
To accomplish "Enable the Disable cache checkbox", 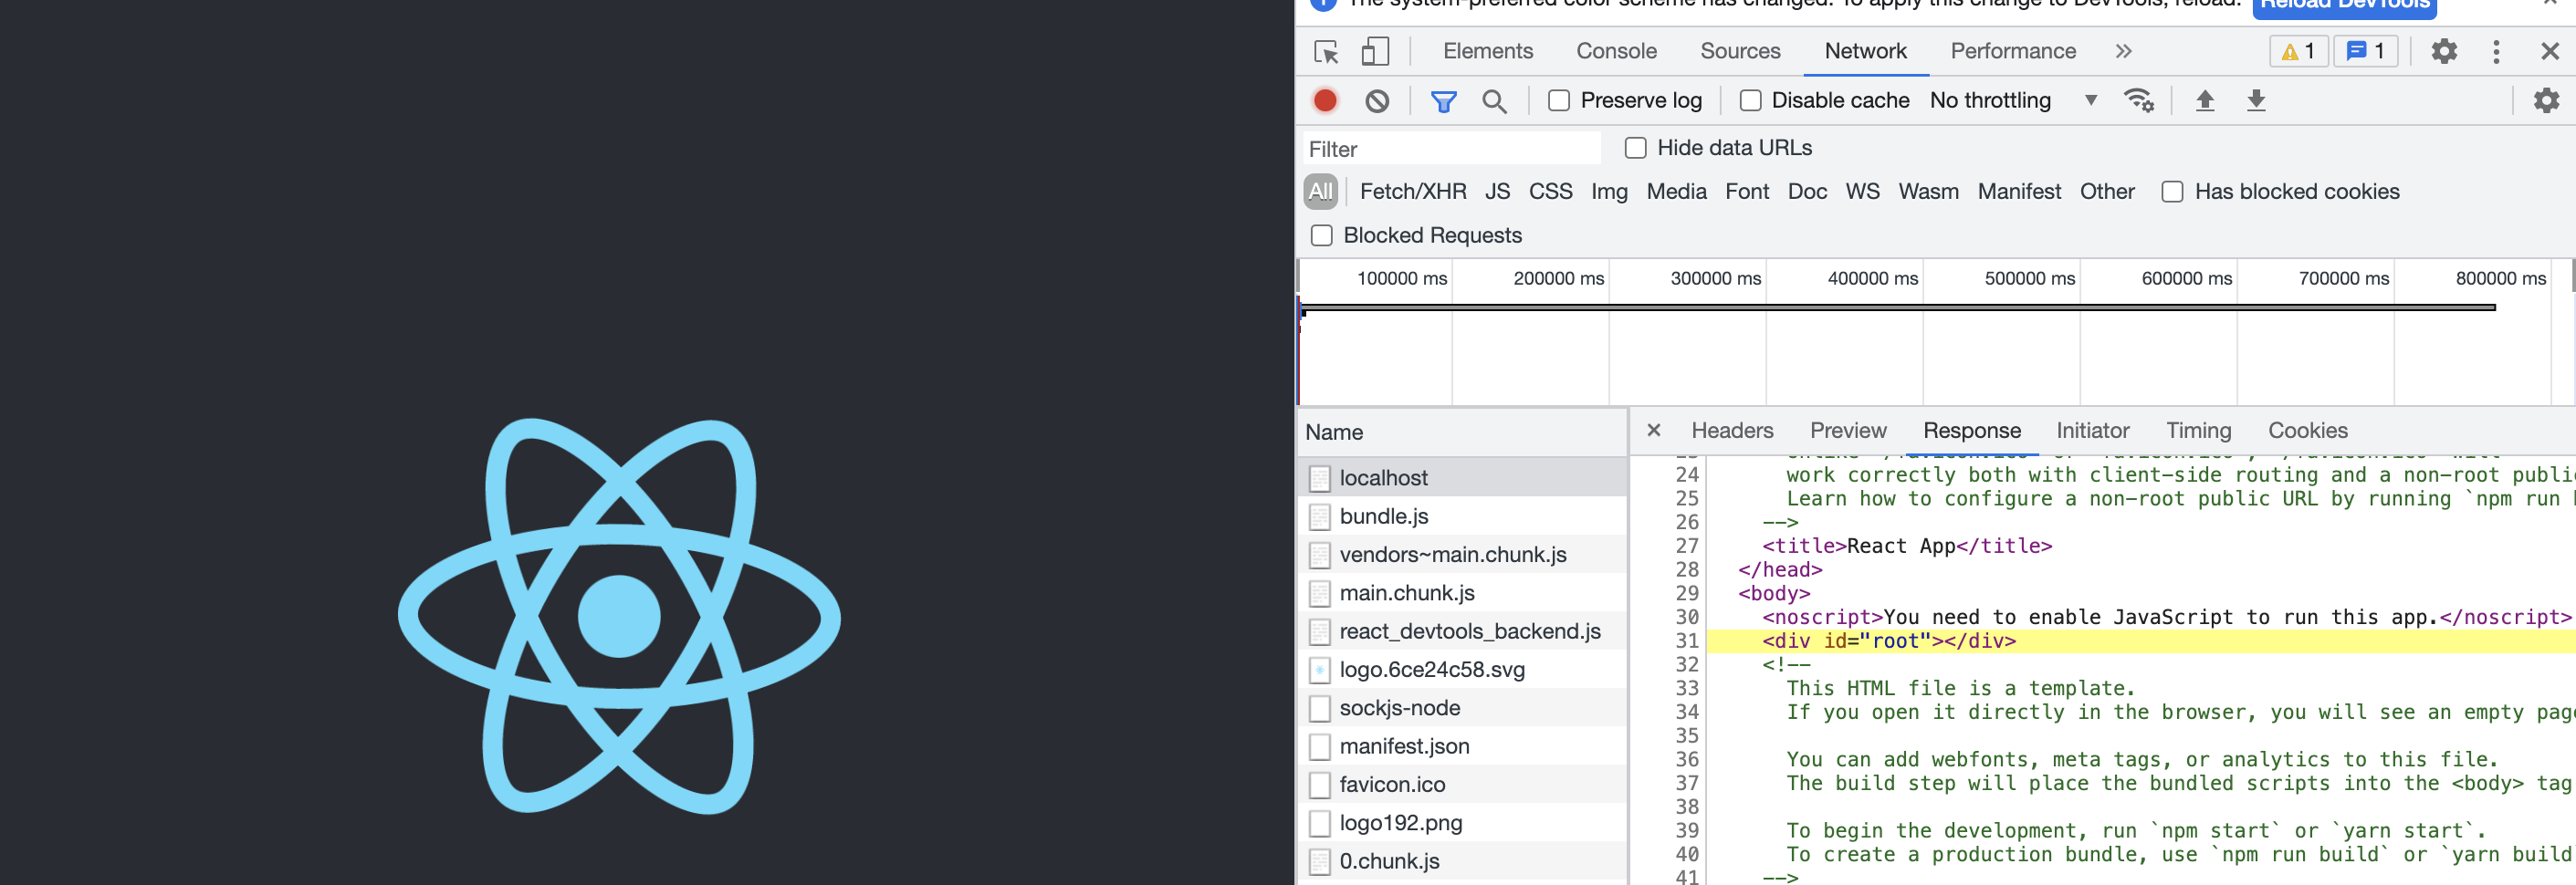I will [x=1750, y=101].
